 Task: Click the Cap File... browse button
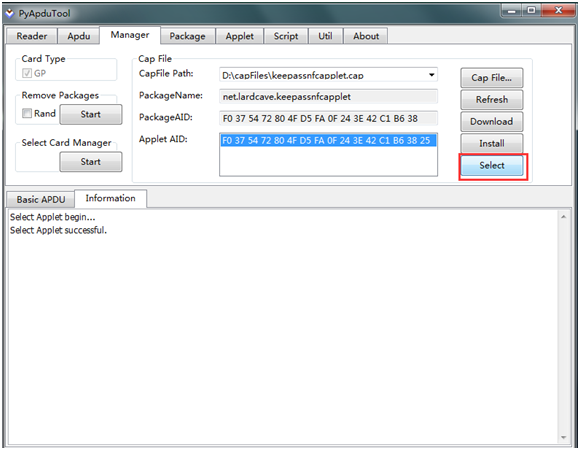pyautogui.click(x=492, y=78)
